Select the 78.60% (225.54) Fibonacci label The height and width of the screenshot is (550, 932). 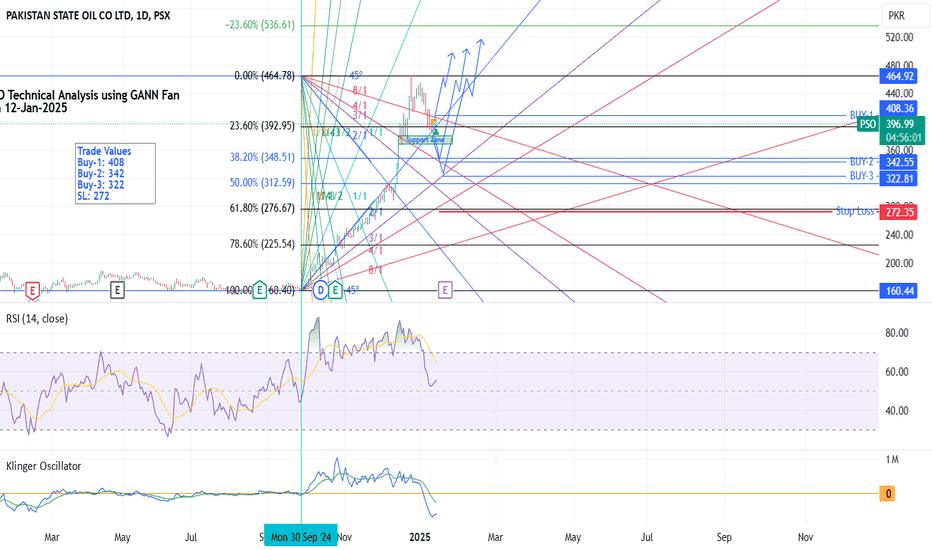[x=262, y=244]
